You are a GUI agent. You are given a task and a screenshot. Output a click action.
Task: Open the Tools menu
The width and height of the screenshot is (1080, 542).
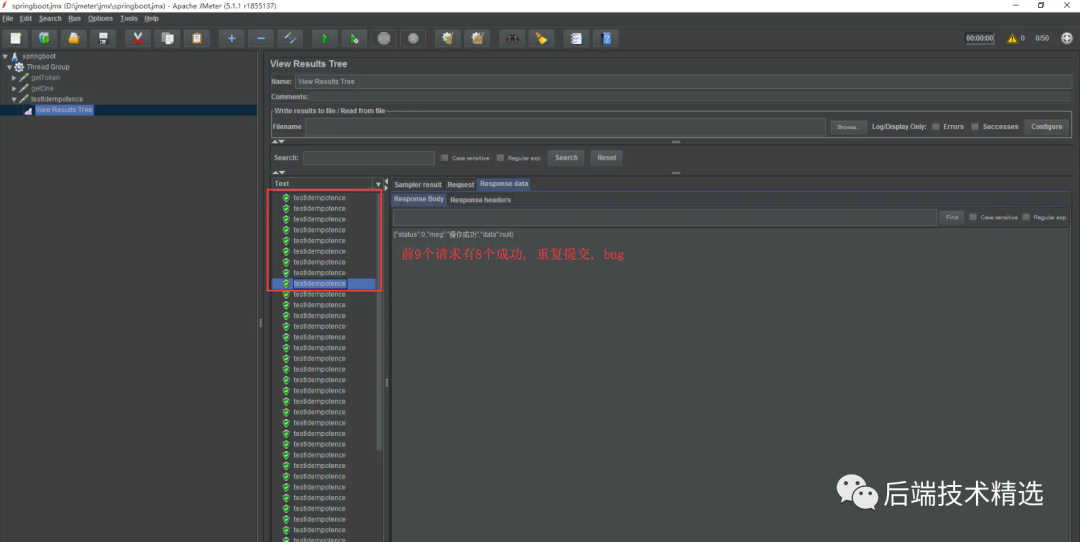[129, 19]
